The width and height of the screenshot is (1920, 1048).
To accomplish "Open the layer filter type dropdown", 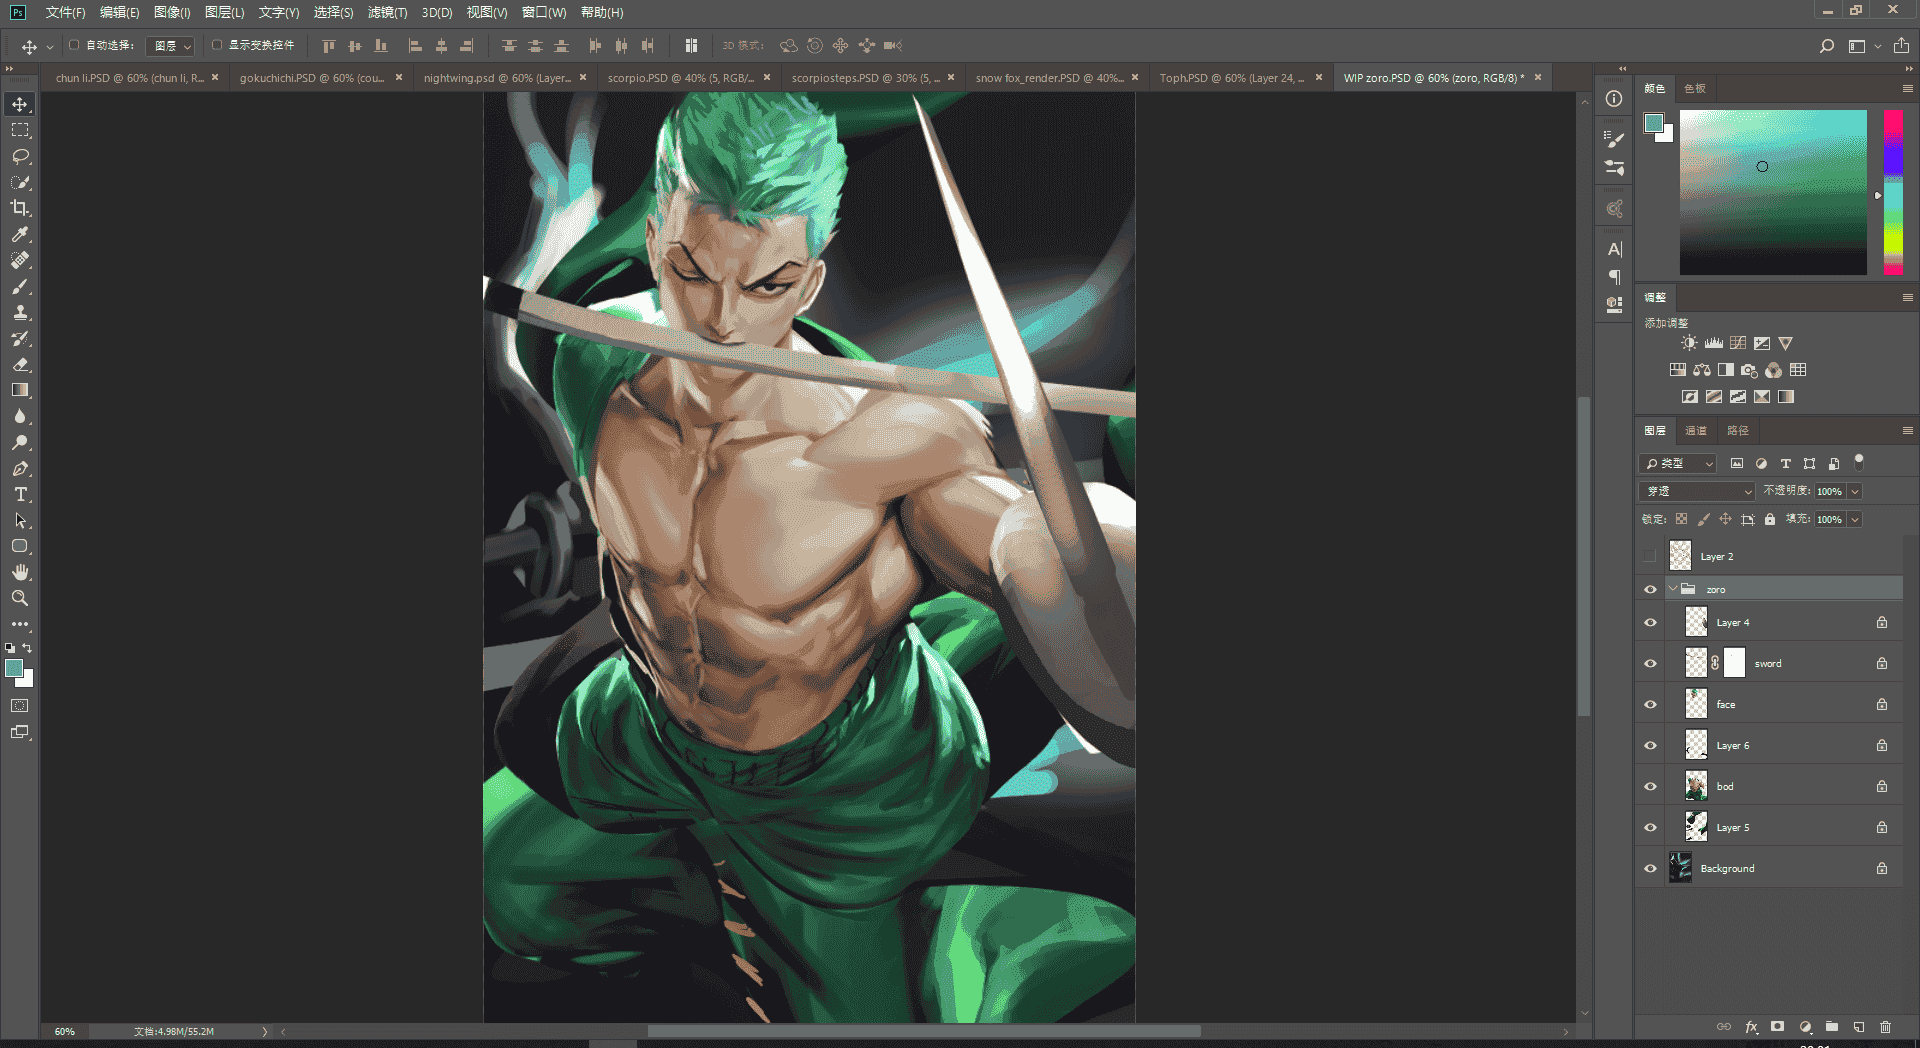I will click(x=1678, y=463).
